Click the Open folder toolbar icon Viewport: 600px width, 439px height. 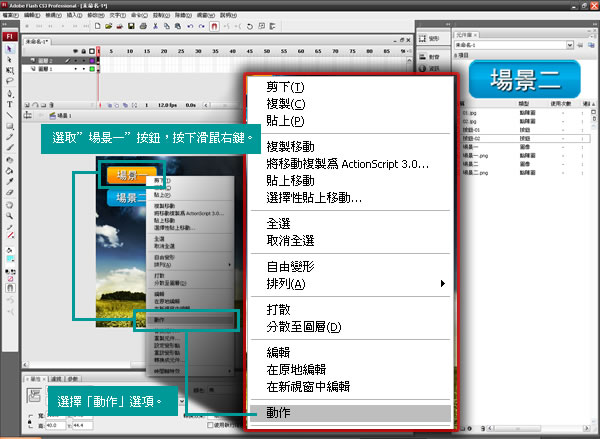(x=109, y=26)
